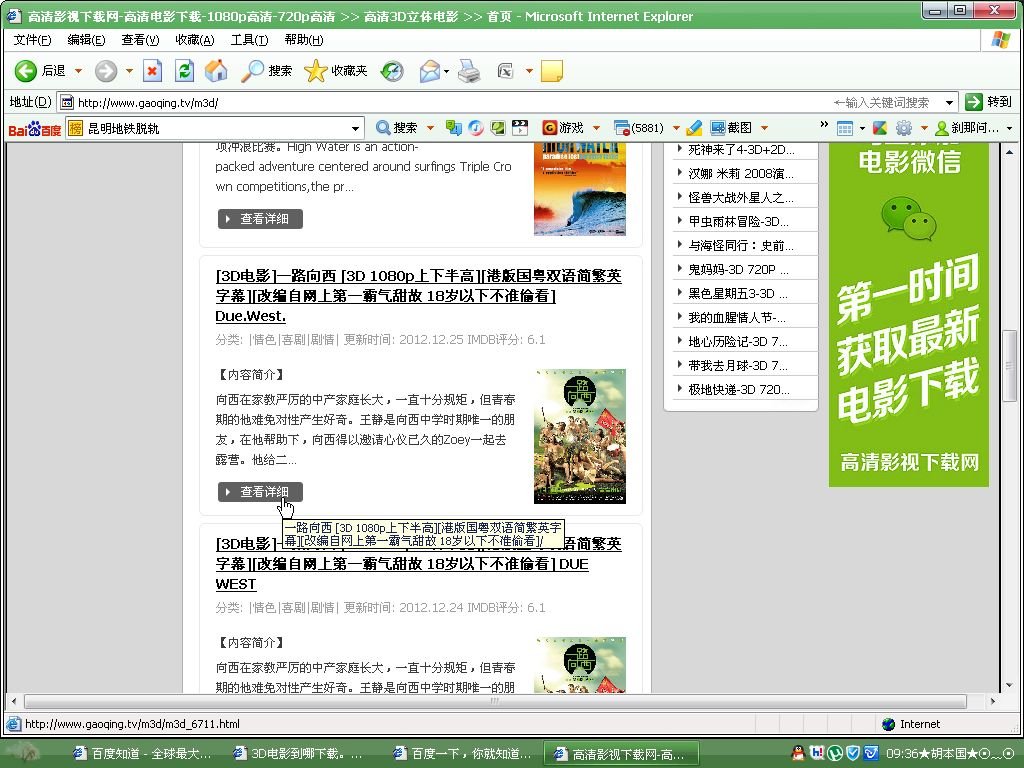Open the 昆明地铁脱轨 hot search dropdown
This screenshot has height=768, width=1024.
(355, 128)
